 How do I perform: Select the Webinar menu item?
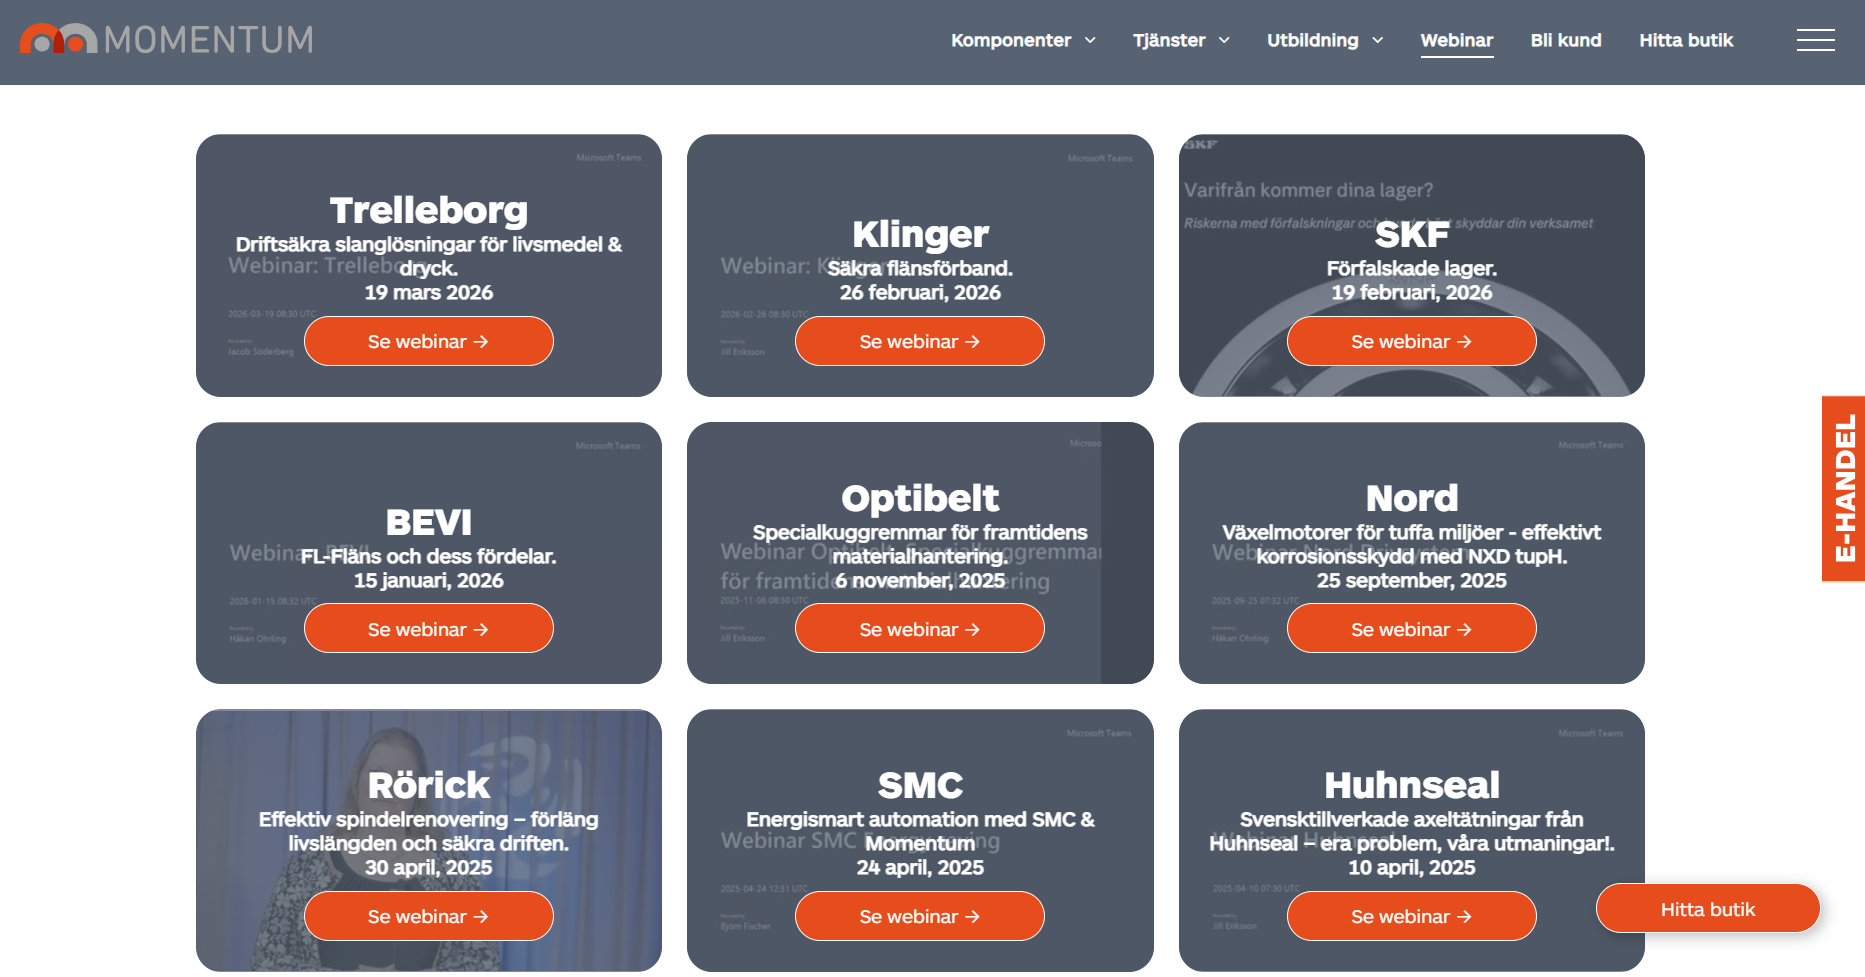(1456, 40)
